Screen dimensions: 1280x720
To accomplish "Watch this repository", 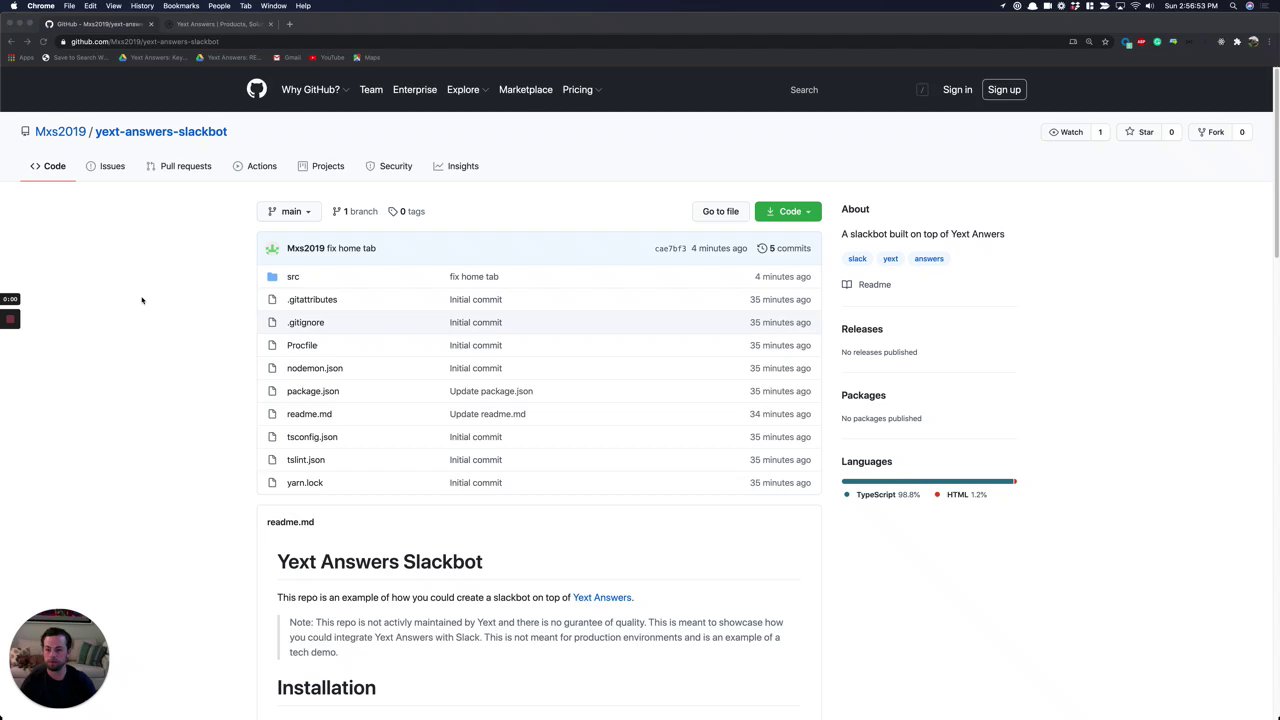I will (1066, 132).
